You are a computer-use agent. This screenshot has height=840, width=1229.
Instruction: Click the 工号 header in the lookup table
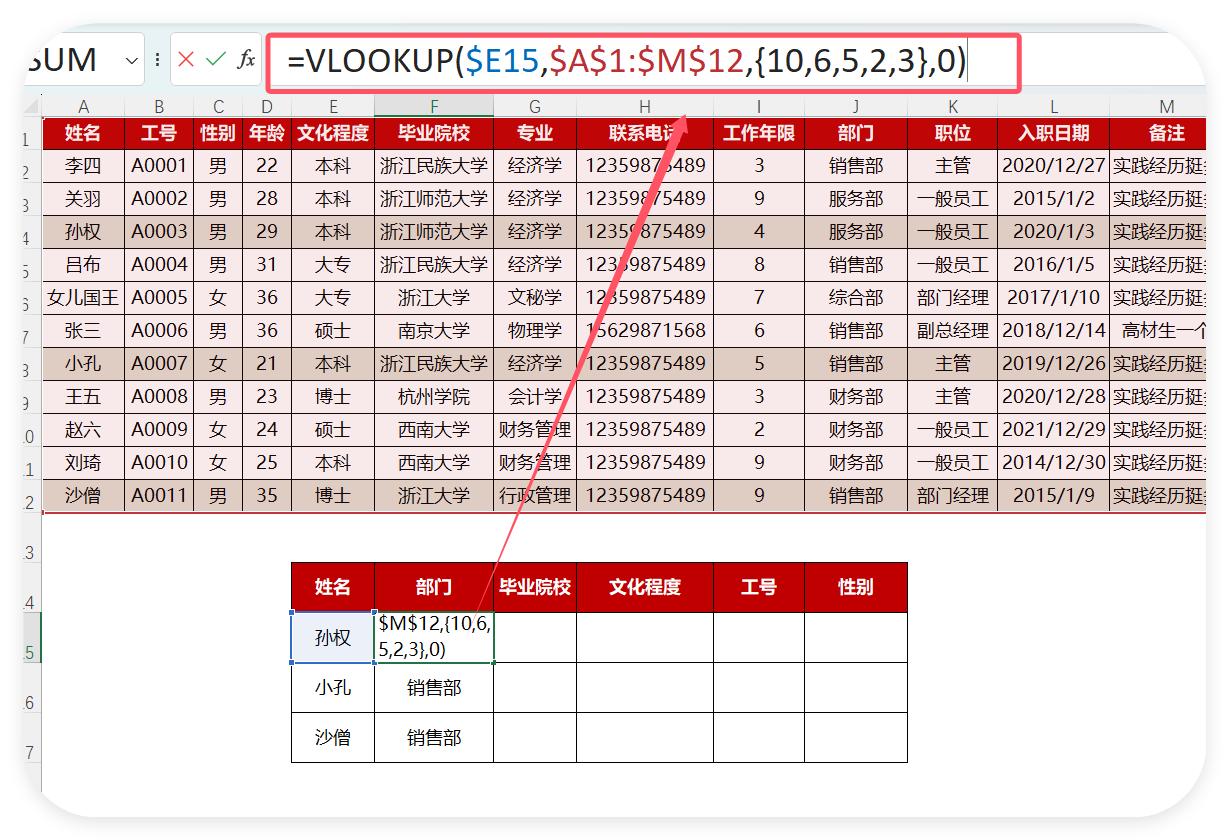pos(759,587)
